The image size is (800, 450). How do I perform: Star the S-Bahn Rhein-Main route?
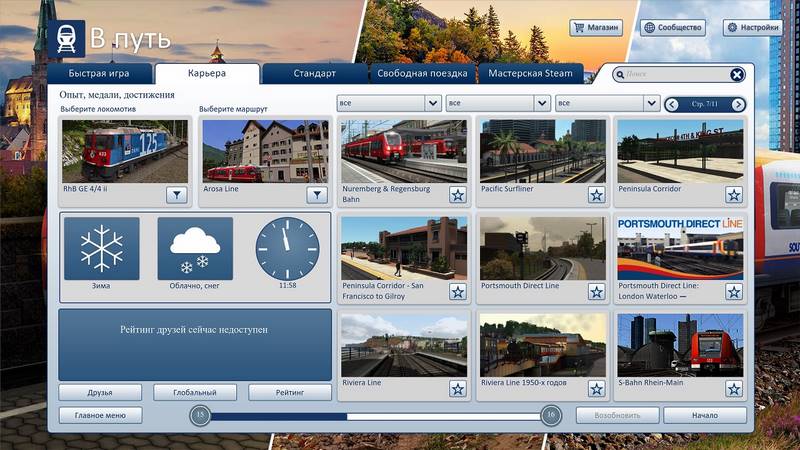click(734, 388)
